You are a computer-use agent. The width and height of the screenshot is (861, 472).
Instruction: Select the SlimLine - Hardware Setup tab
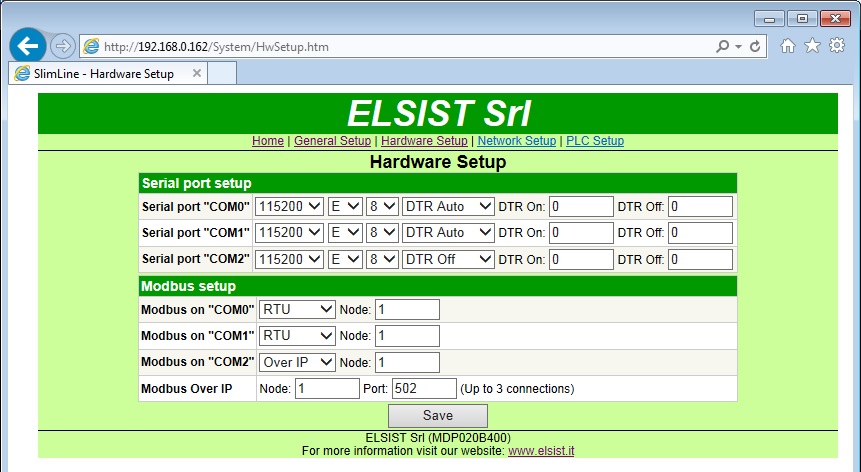click(108, 74)
